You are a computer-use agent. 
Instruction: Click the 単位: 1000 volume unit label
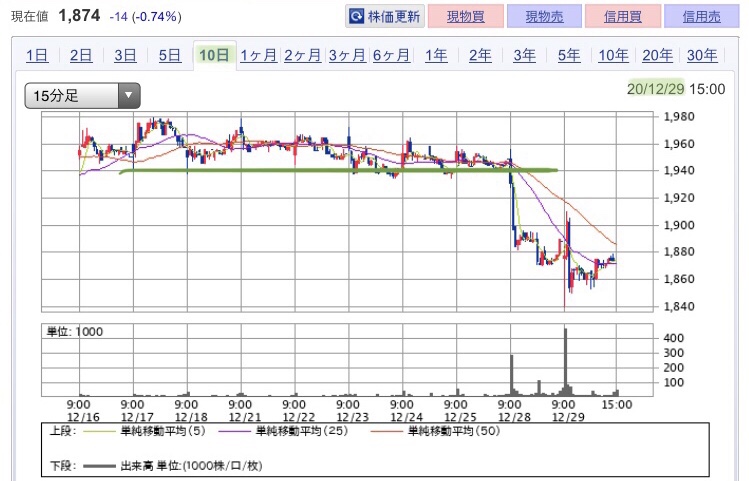pos(75,331)
